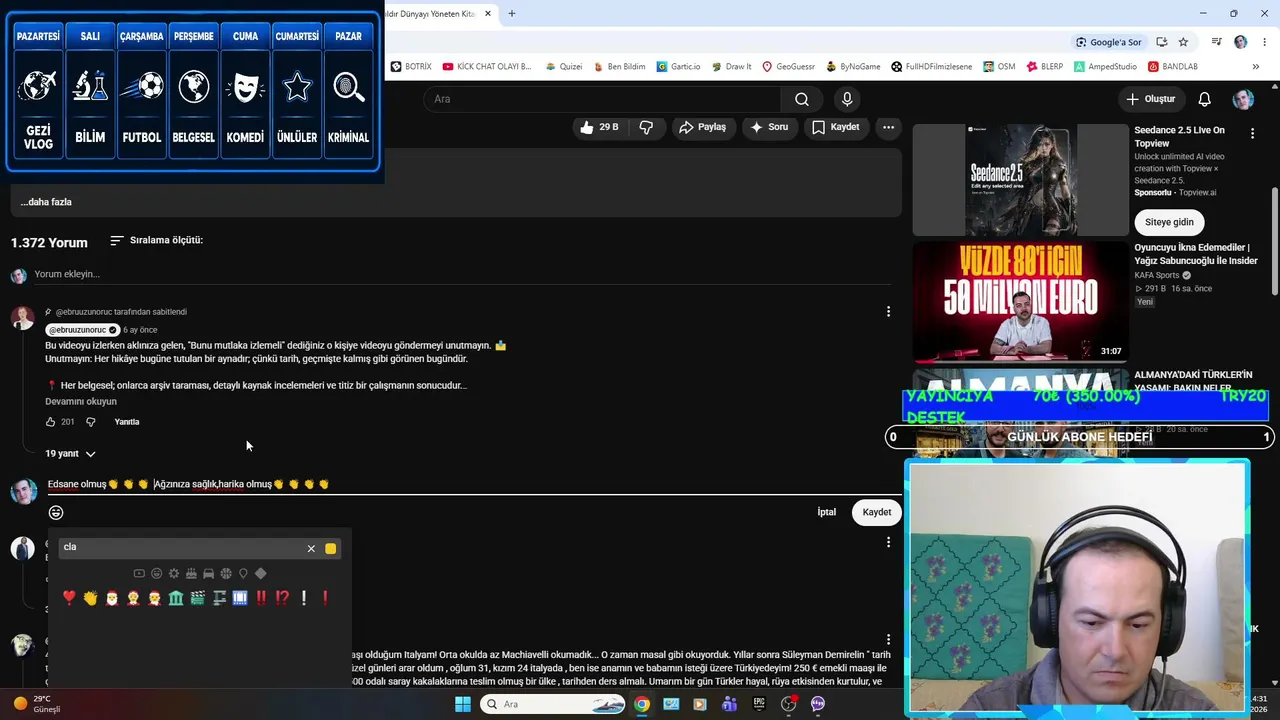
Task: Open the Quizei bookmark
Action: [x=564, y=67]
